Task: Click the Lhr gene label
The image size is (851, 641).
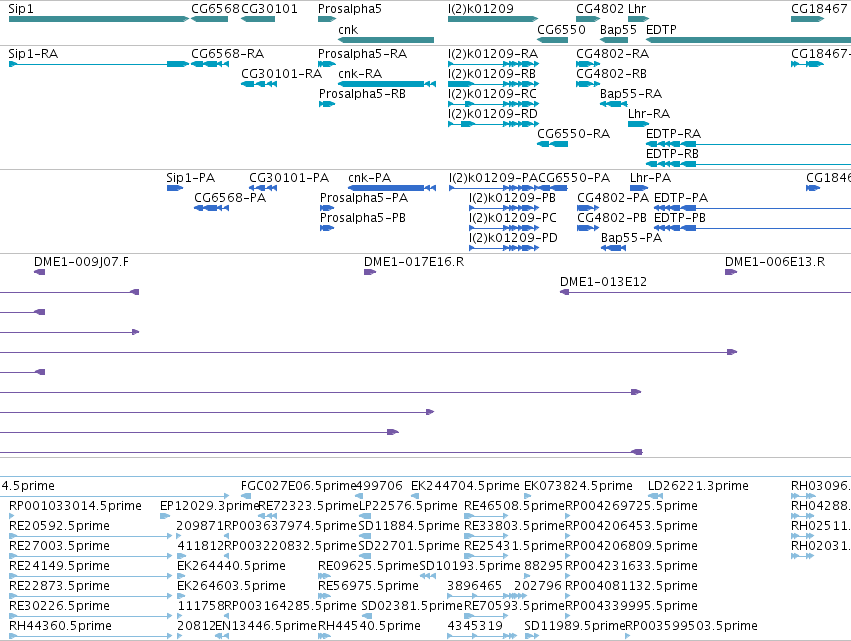Action: [637, 9]
